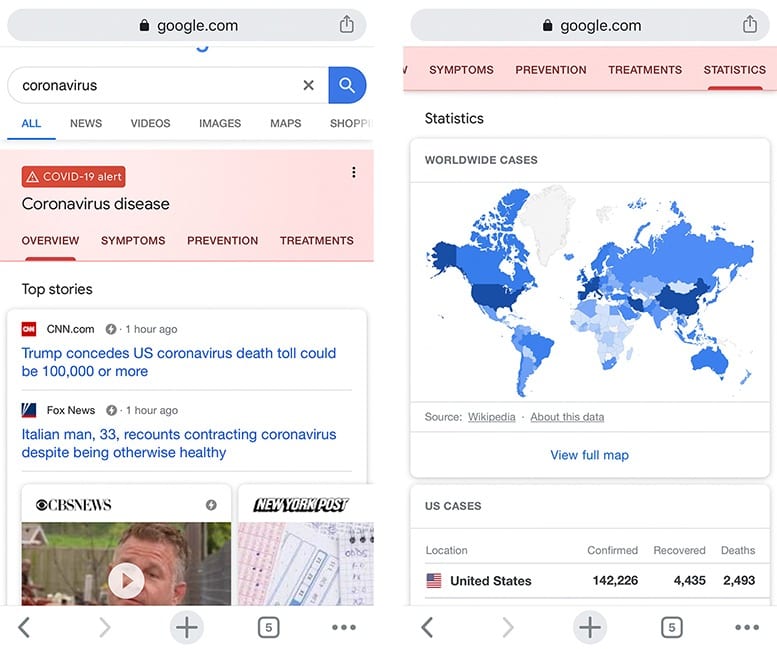Screen dimensions: 777x649
Task: Select STATISTICS tab in right page
Action: pyautogui.click(x=735, y=70)
